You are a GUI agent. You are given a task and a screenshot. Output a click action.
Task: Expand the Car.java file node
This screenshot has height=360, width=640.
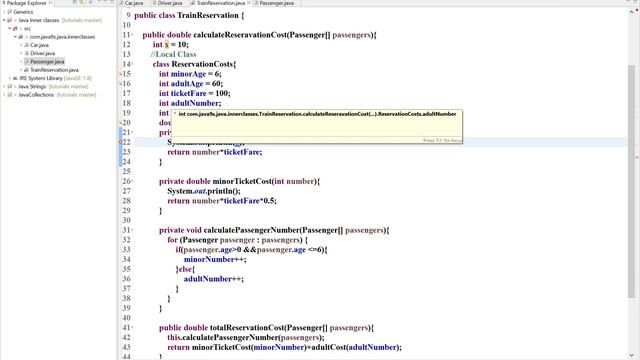pos(21,45)
